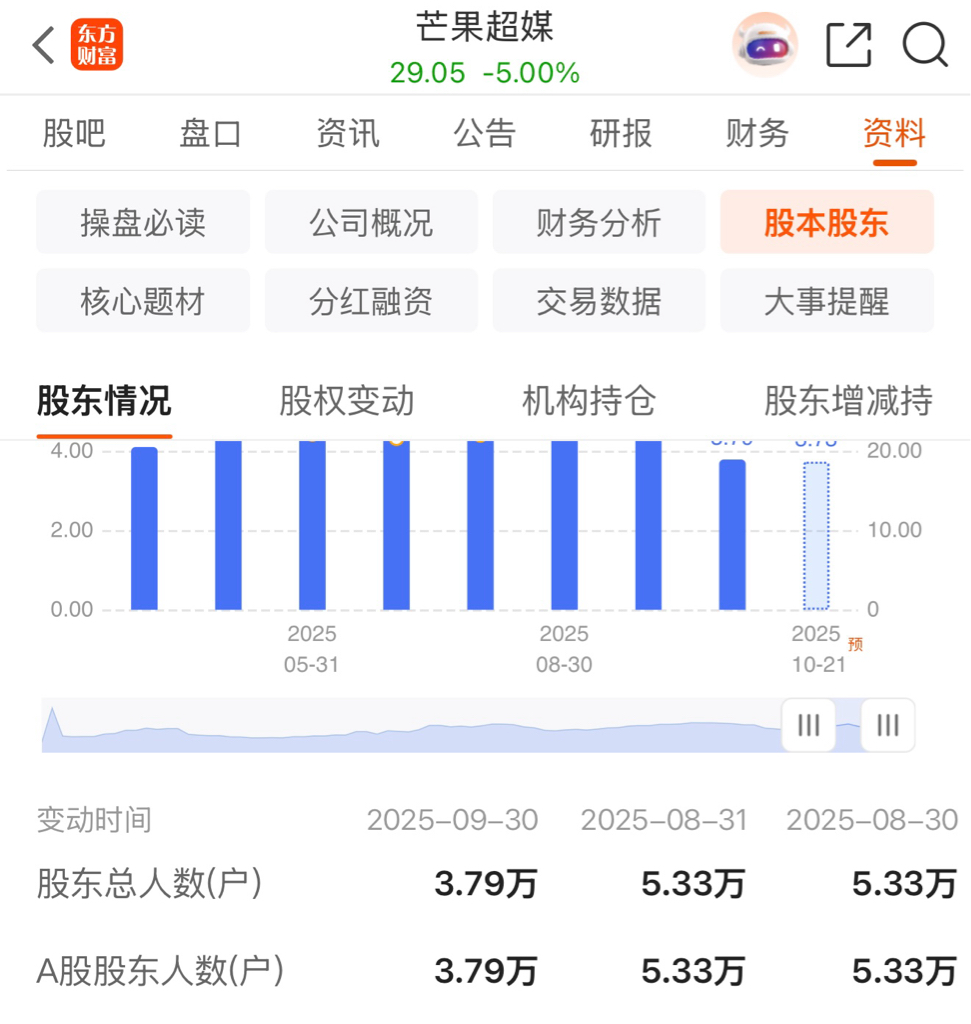Tap the dashed forecast bar for 10-21

[x=816, y=536]
